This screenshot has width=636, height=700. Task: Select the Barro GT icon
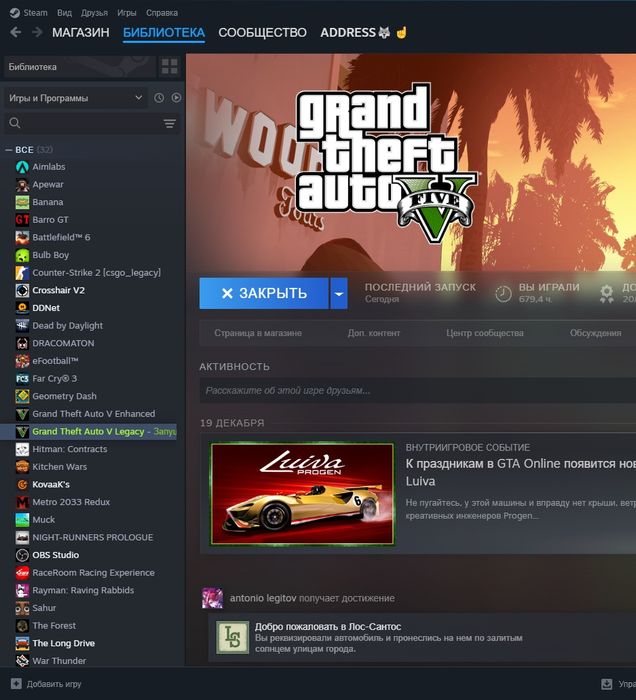click(22, 220)
